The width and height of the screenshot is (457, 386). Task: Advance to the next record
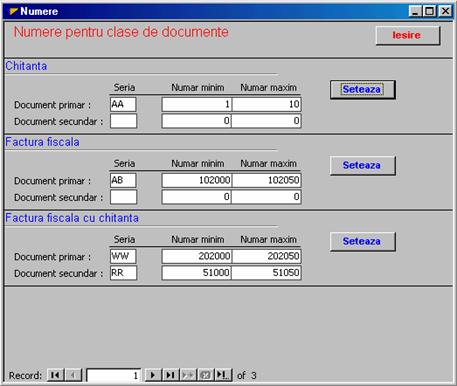pyautogui.click(x=153, y=375)
